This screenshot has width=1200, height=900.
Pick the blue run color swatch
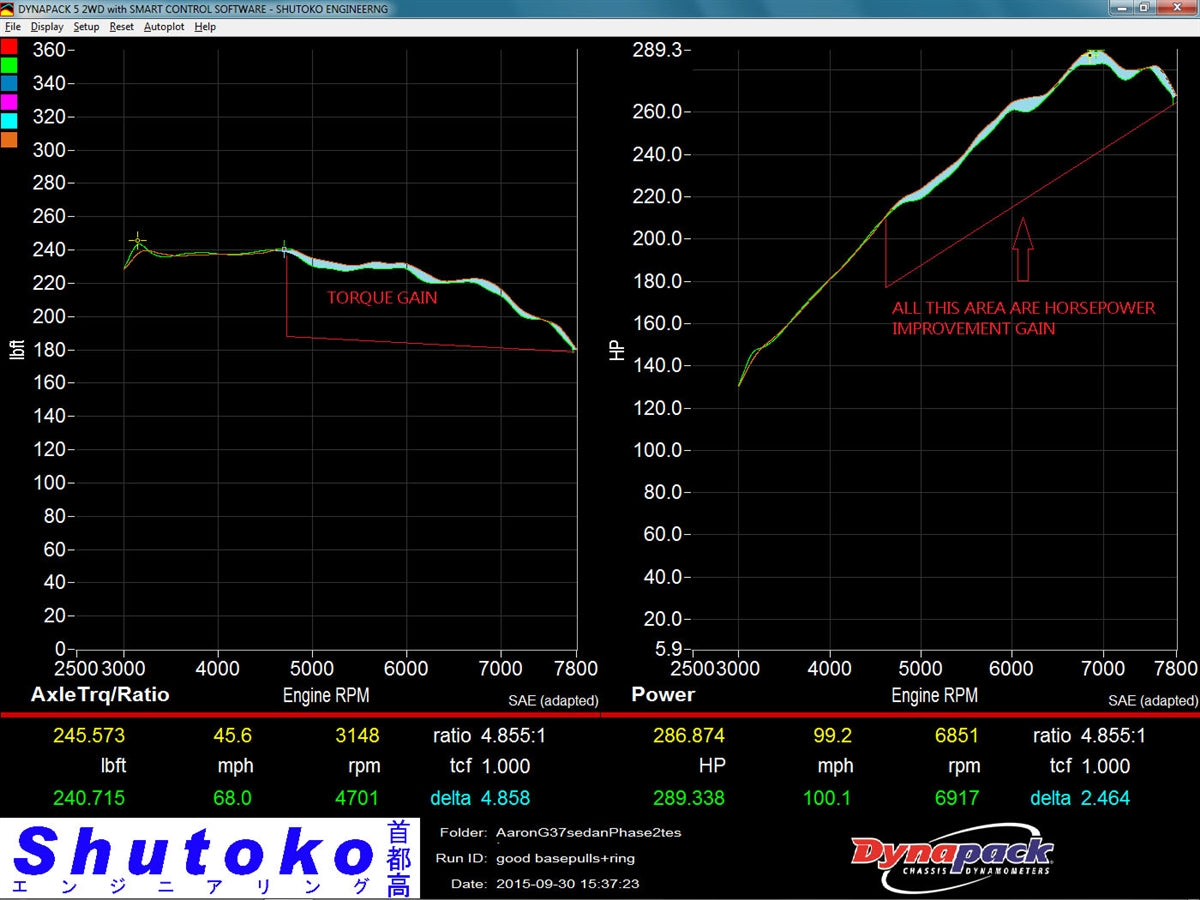[9, 83]
